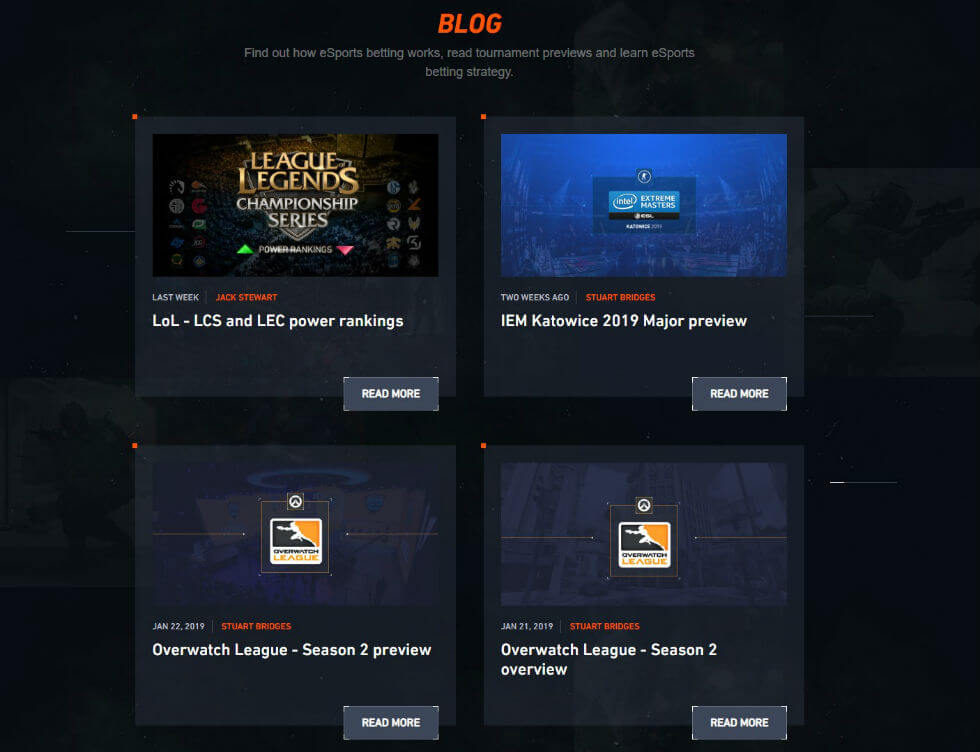View author Jack Stewart's posts
This screenshot has width=980, height=752.
246,298
